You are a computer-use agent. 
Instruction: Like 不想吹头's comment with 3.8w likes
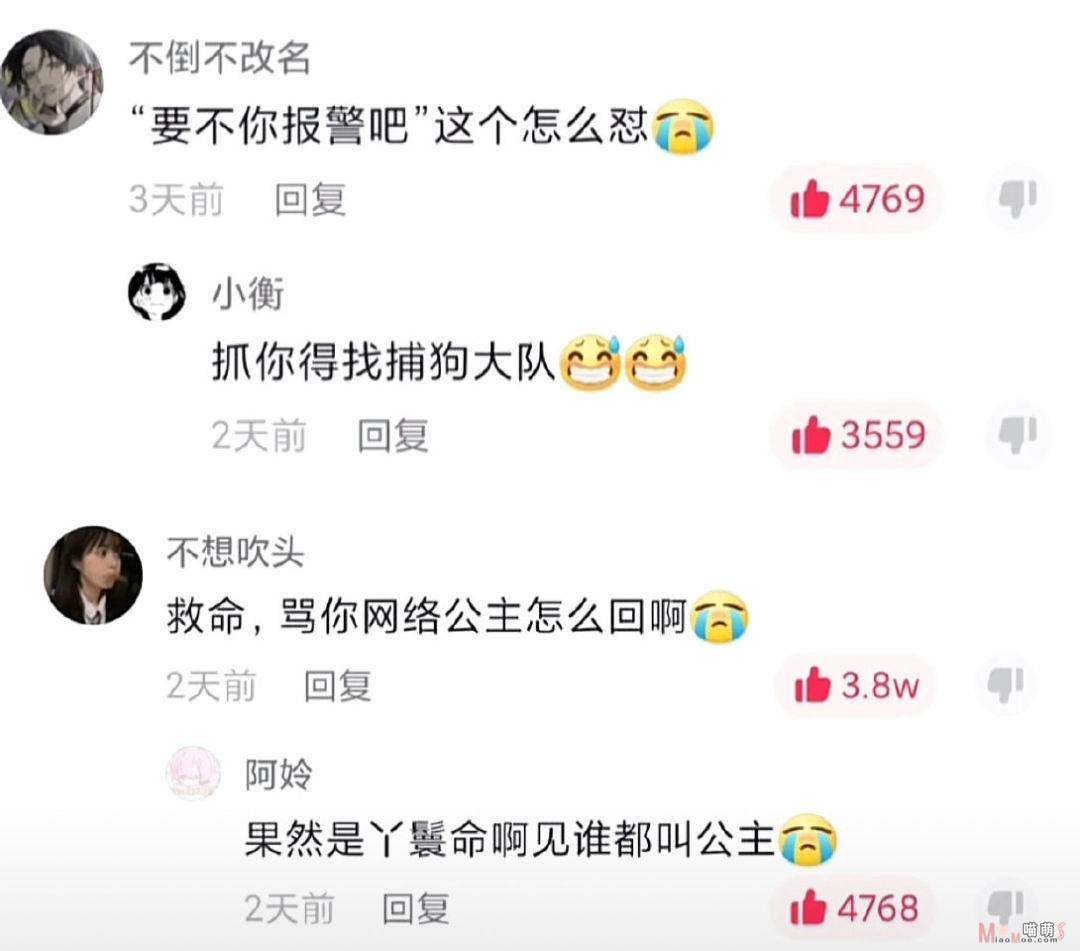(855, 685)
